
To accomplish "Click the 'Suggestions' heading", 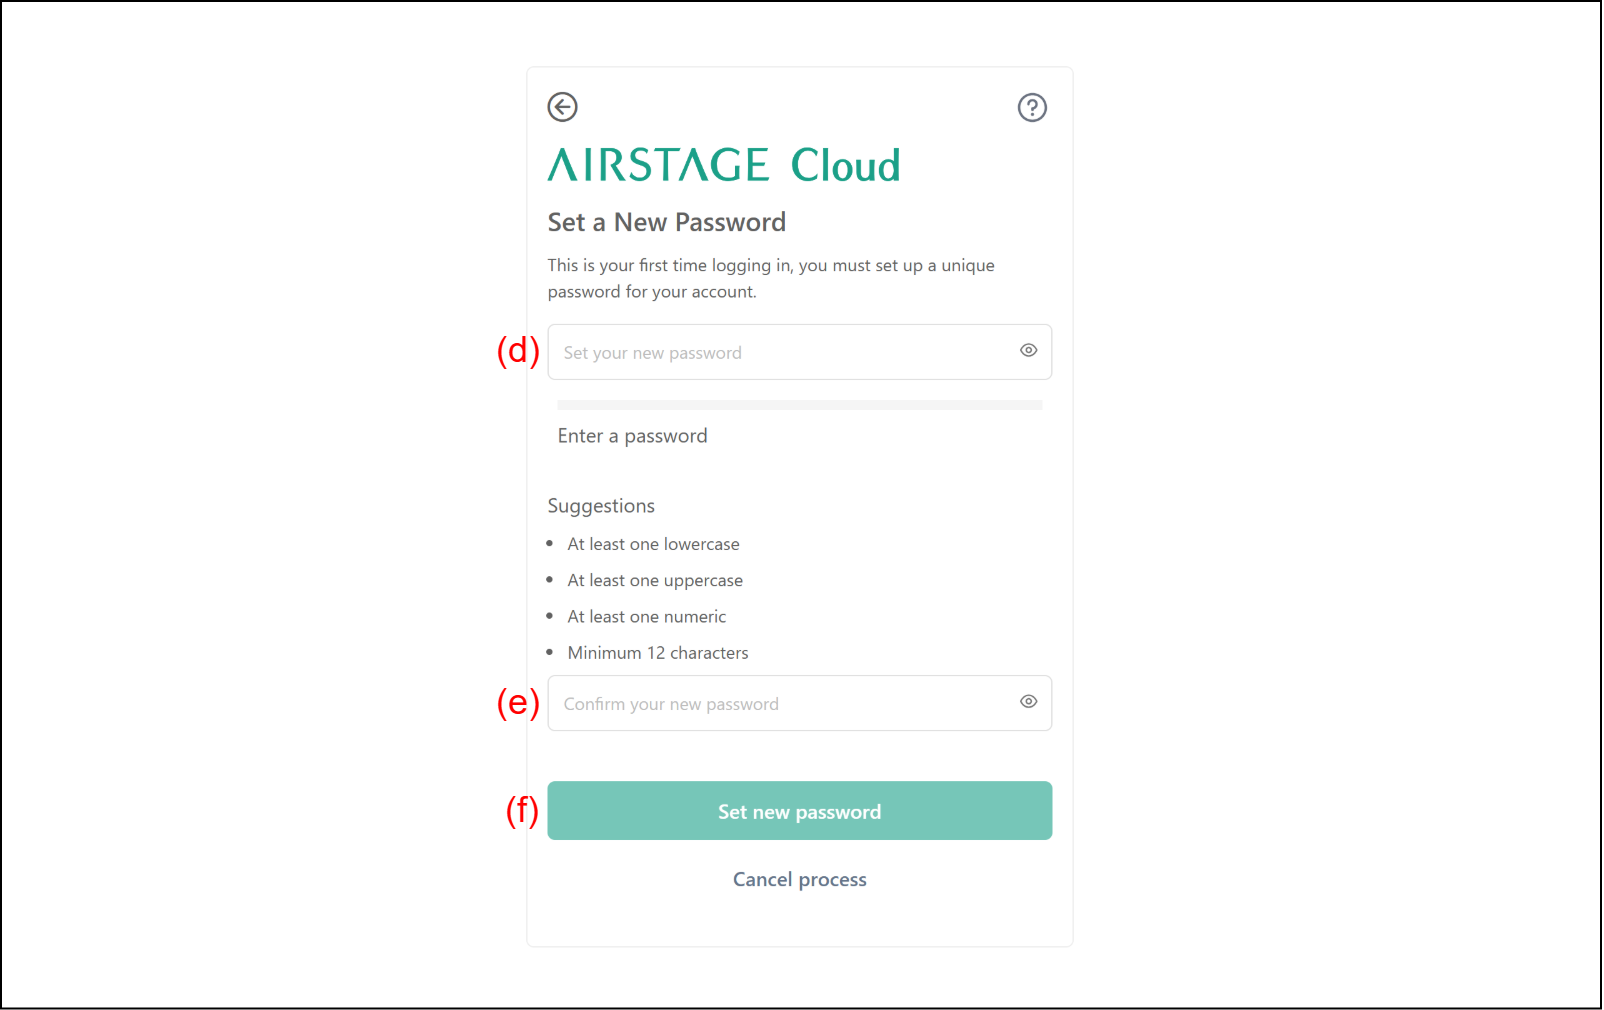I will (601, 506).
